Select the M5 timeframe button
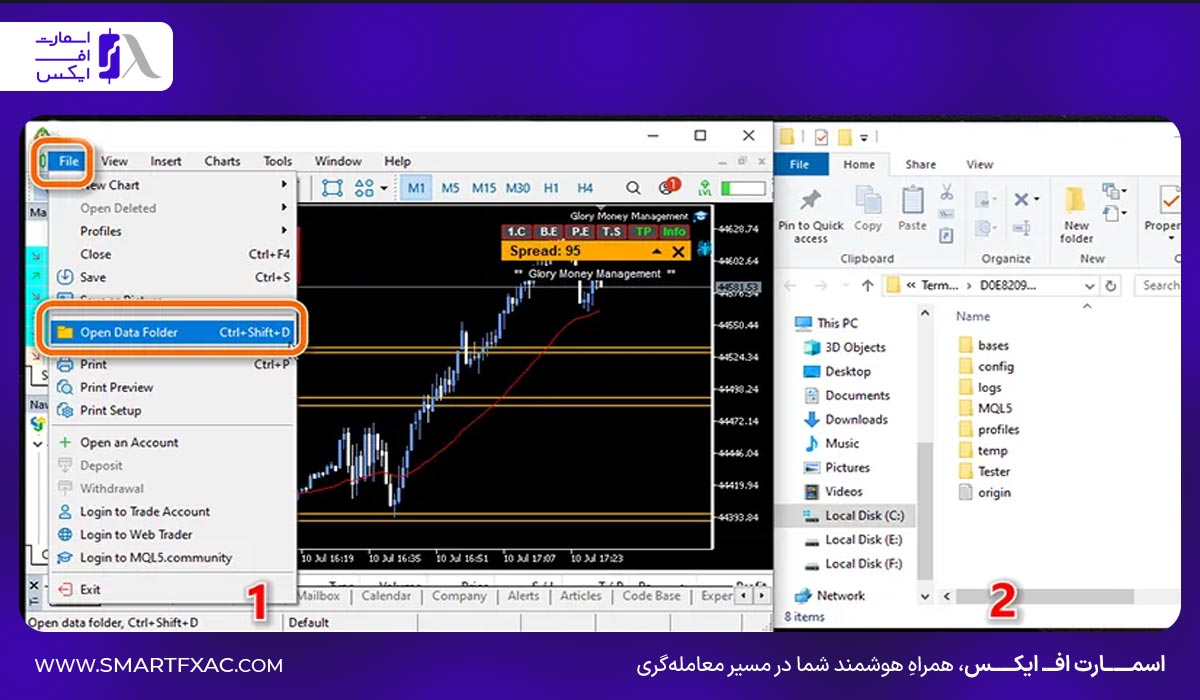Image resolution: width=1200 pixels, height=700 pixels. click(451, 187)
